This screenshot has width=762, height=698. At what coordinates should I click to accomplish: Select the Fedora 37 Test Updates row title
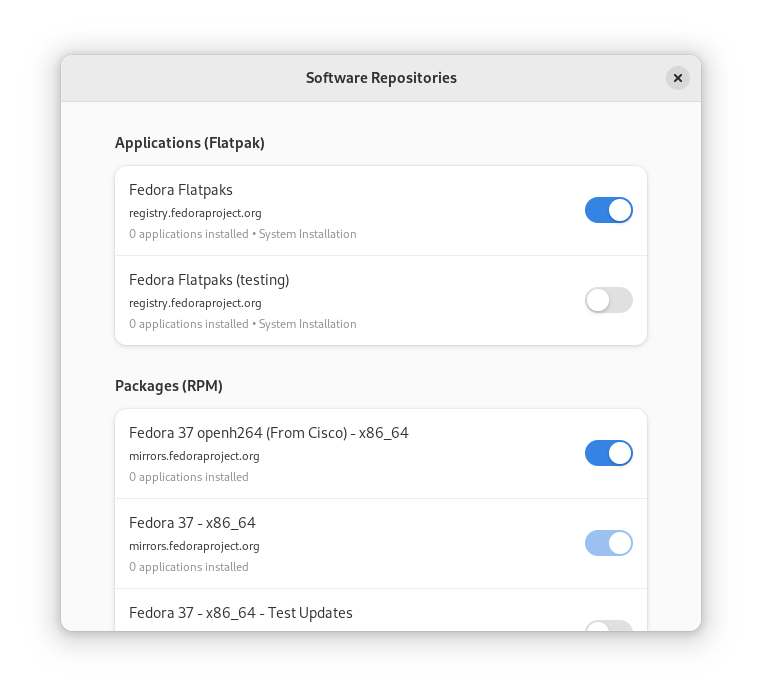[240, 613]
